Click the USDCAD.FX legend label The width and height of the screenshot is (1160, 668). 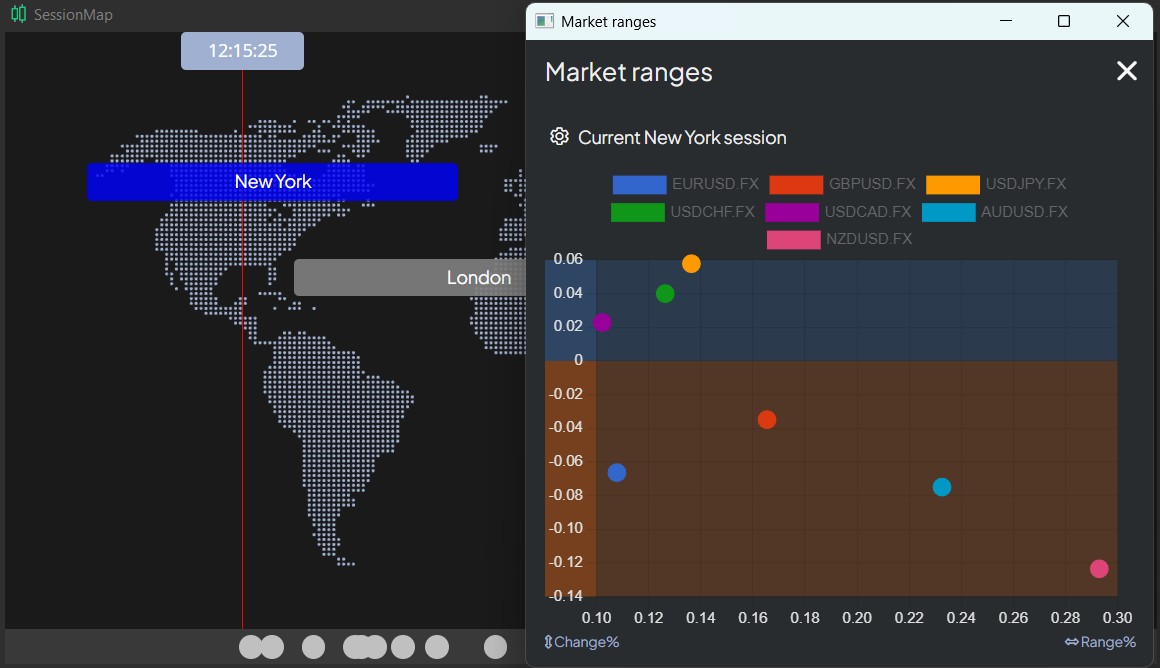pyautogui.click(x=868, y=212)
